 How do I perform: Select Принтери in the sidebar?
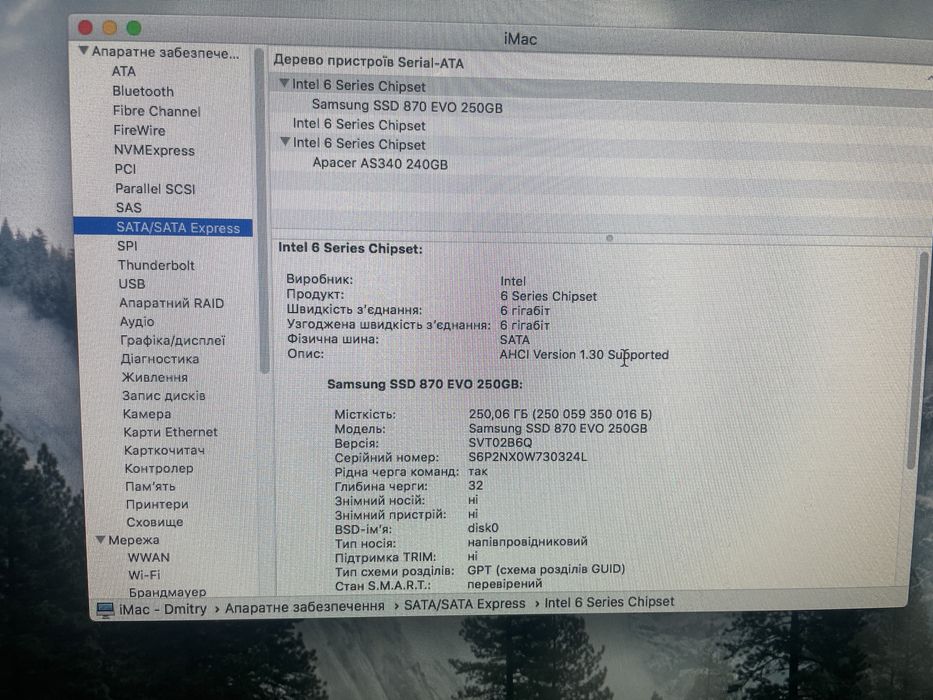coord(157,504)
